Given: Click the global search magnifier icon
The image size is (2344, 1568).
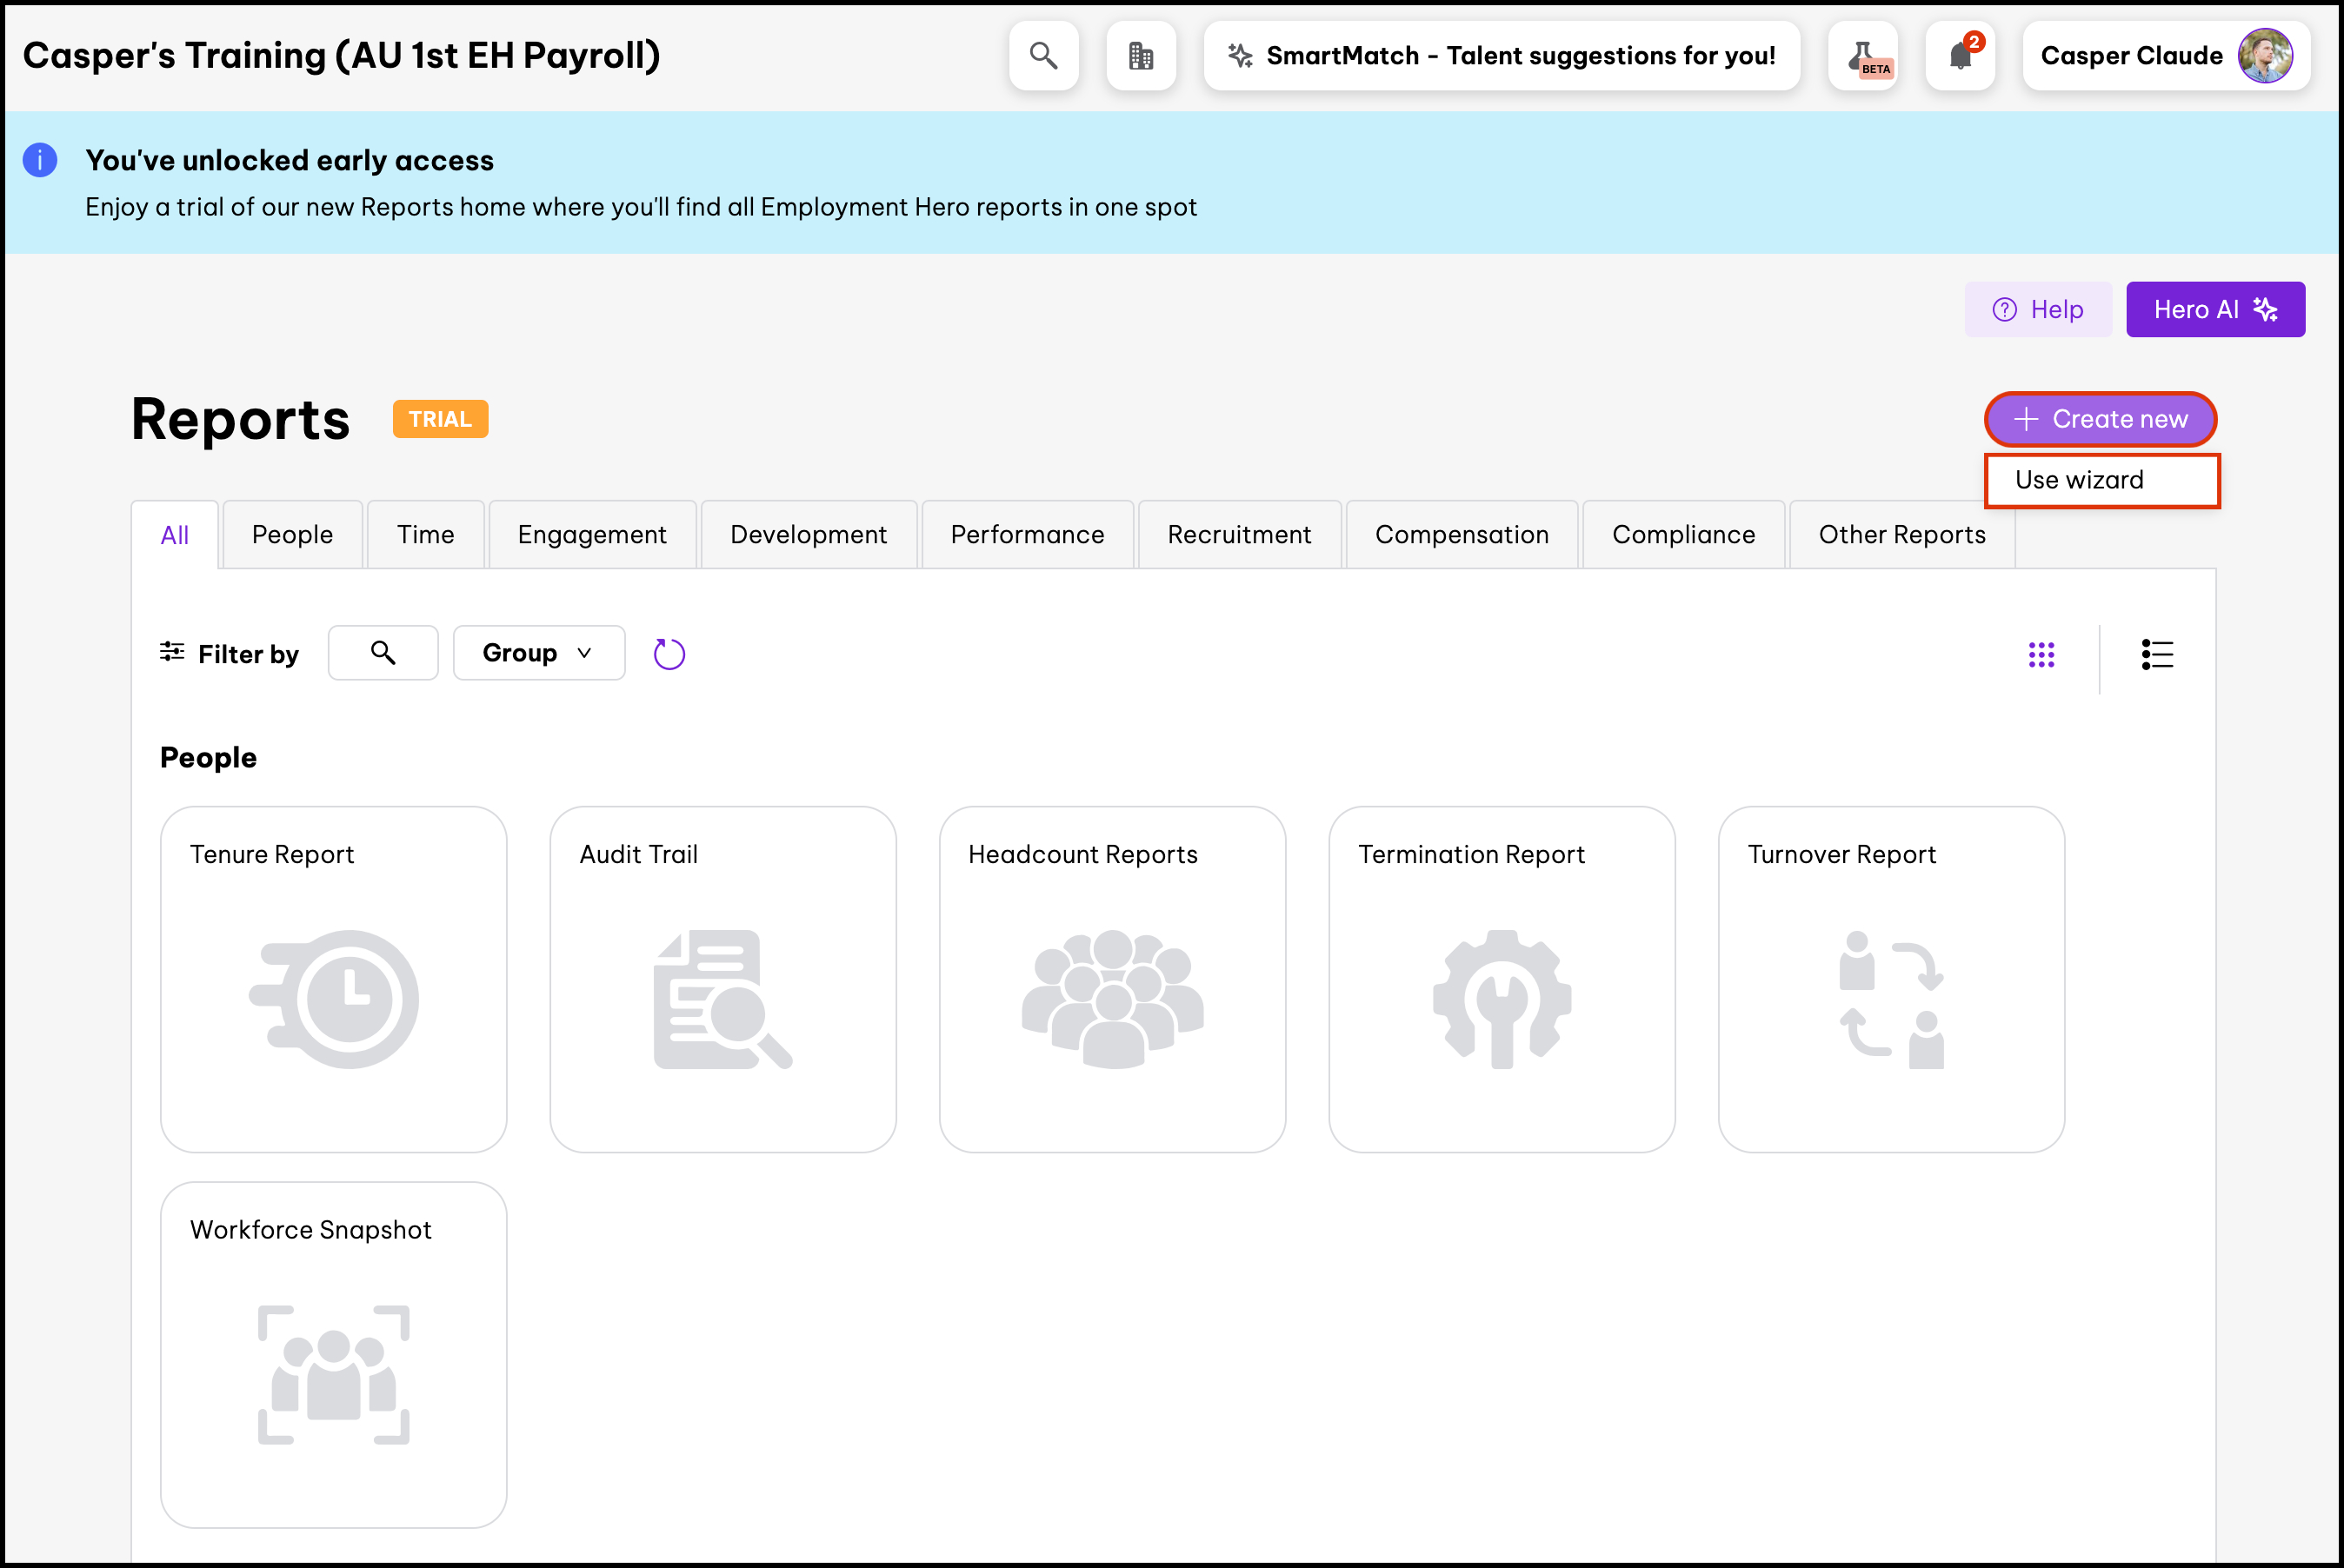Looking at the screenshot, I should pyautogui.click(x=1043, y=56).
